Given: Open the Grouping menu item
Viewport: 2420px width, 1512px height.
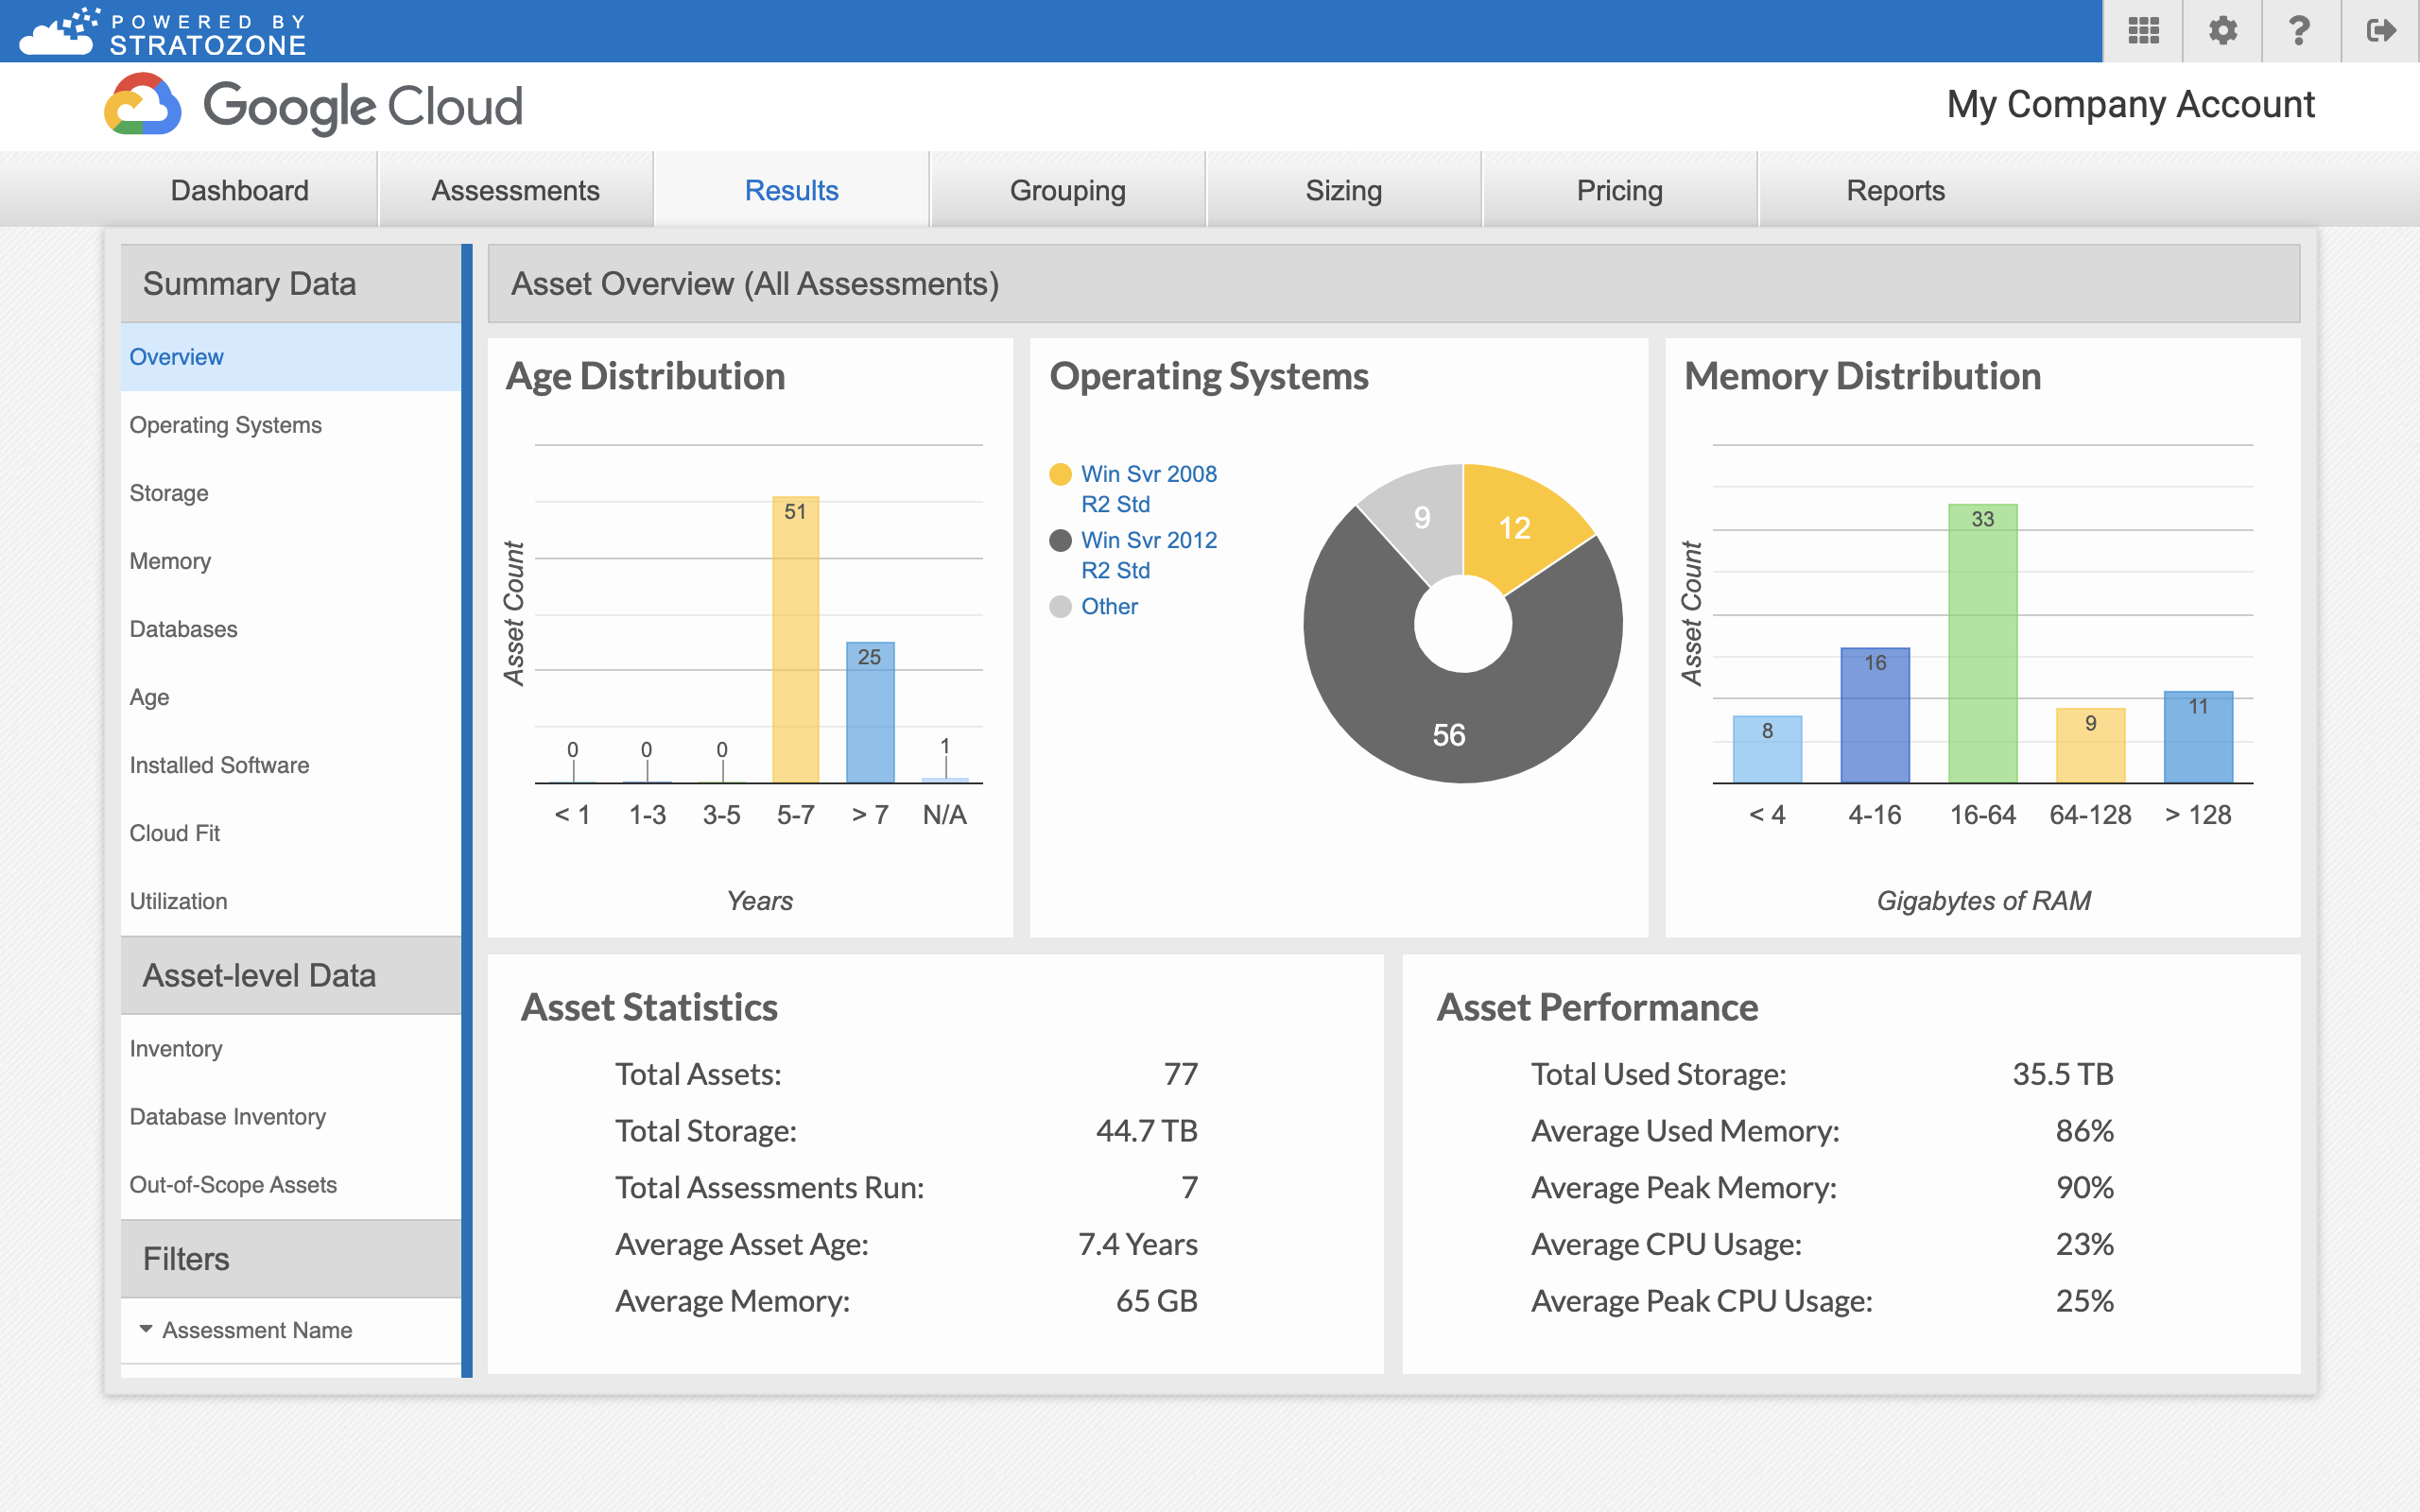Looking at the screenshot, I should pyautogui.click(x=1066, y=190).
